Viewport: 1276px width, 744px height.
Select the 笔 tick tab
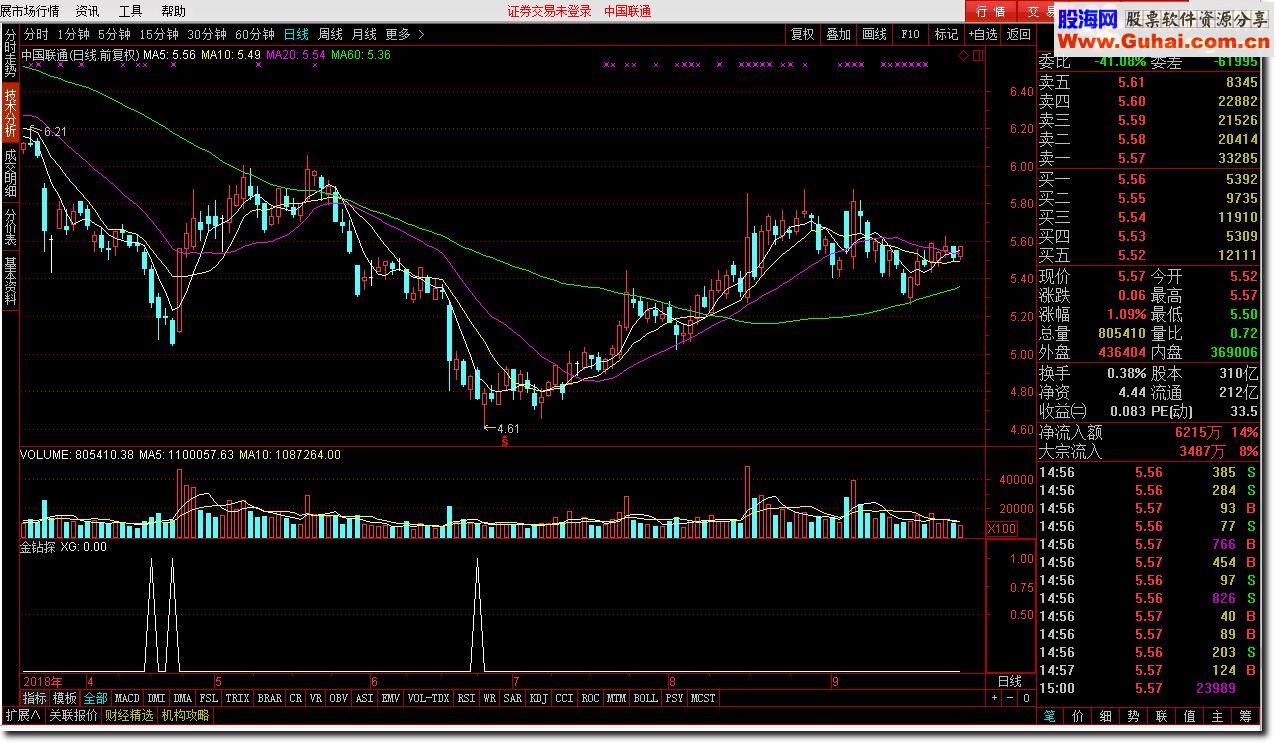pyautogui.click(x=1050, y=716)
